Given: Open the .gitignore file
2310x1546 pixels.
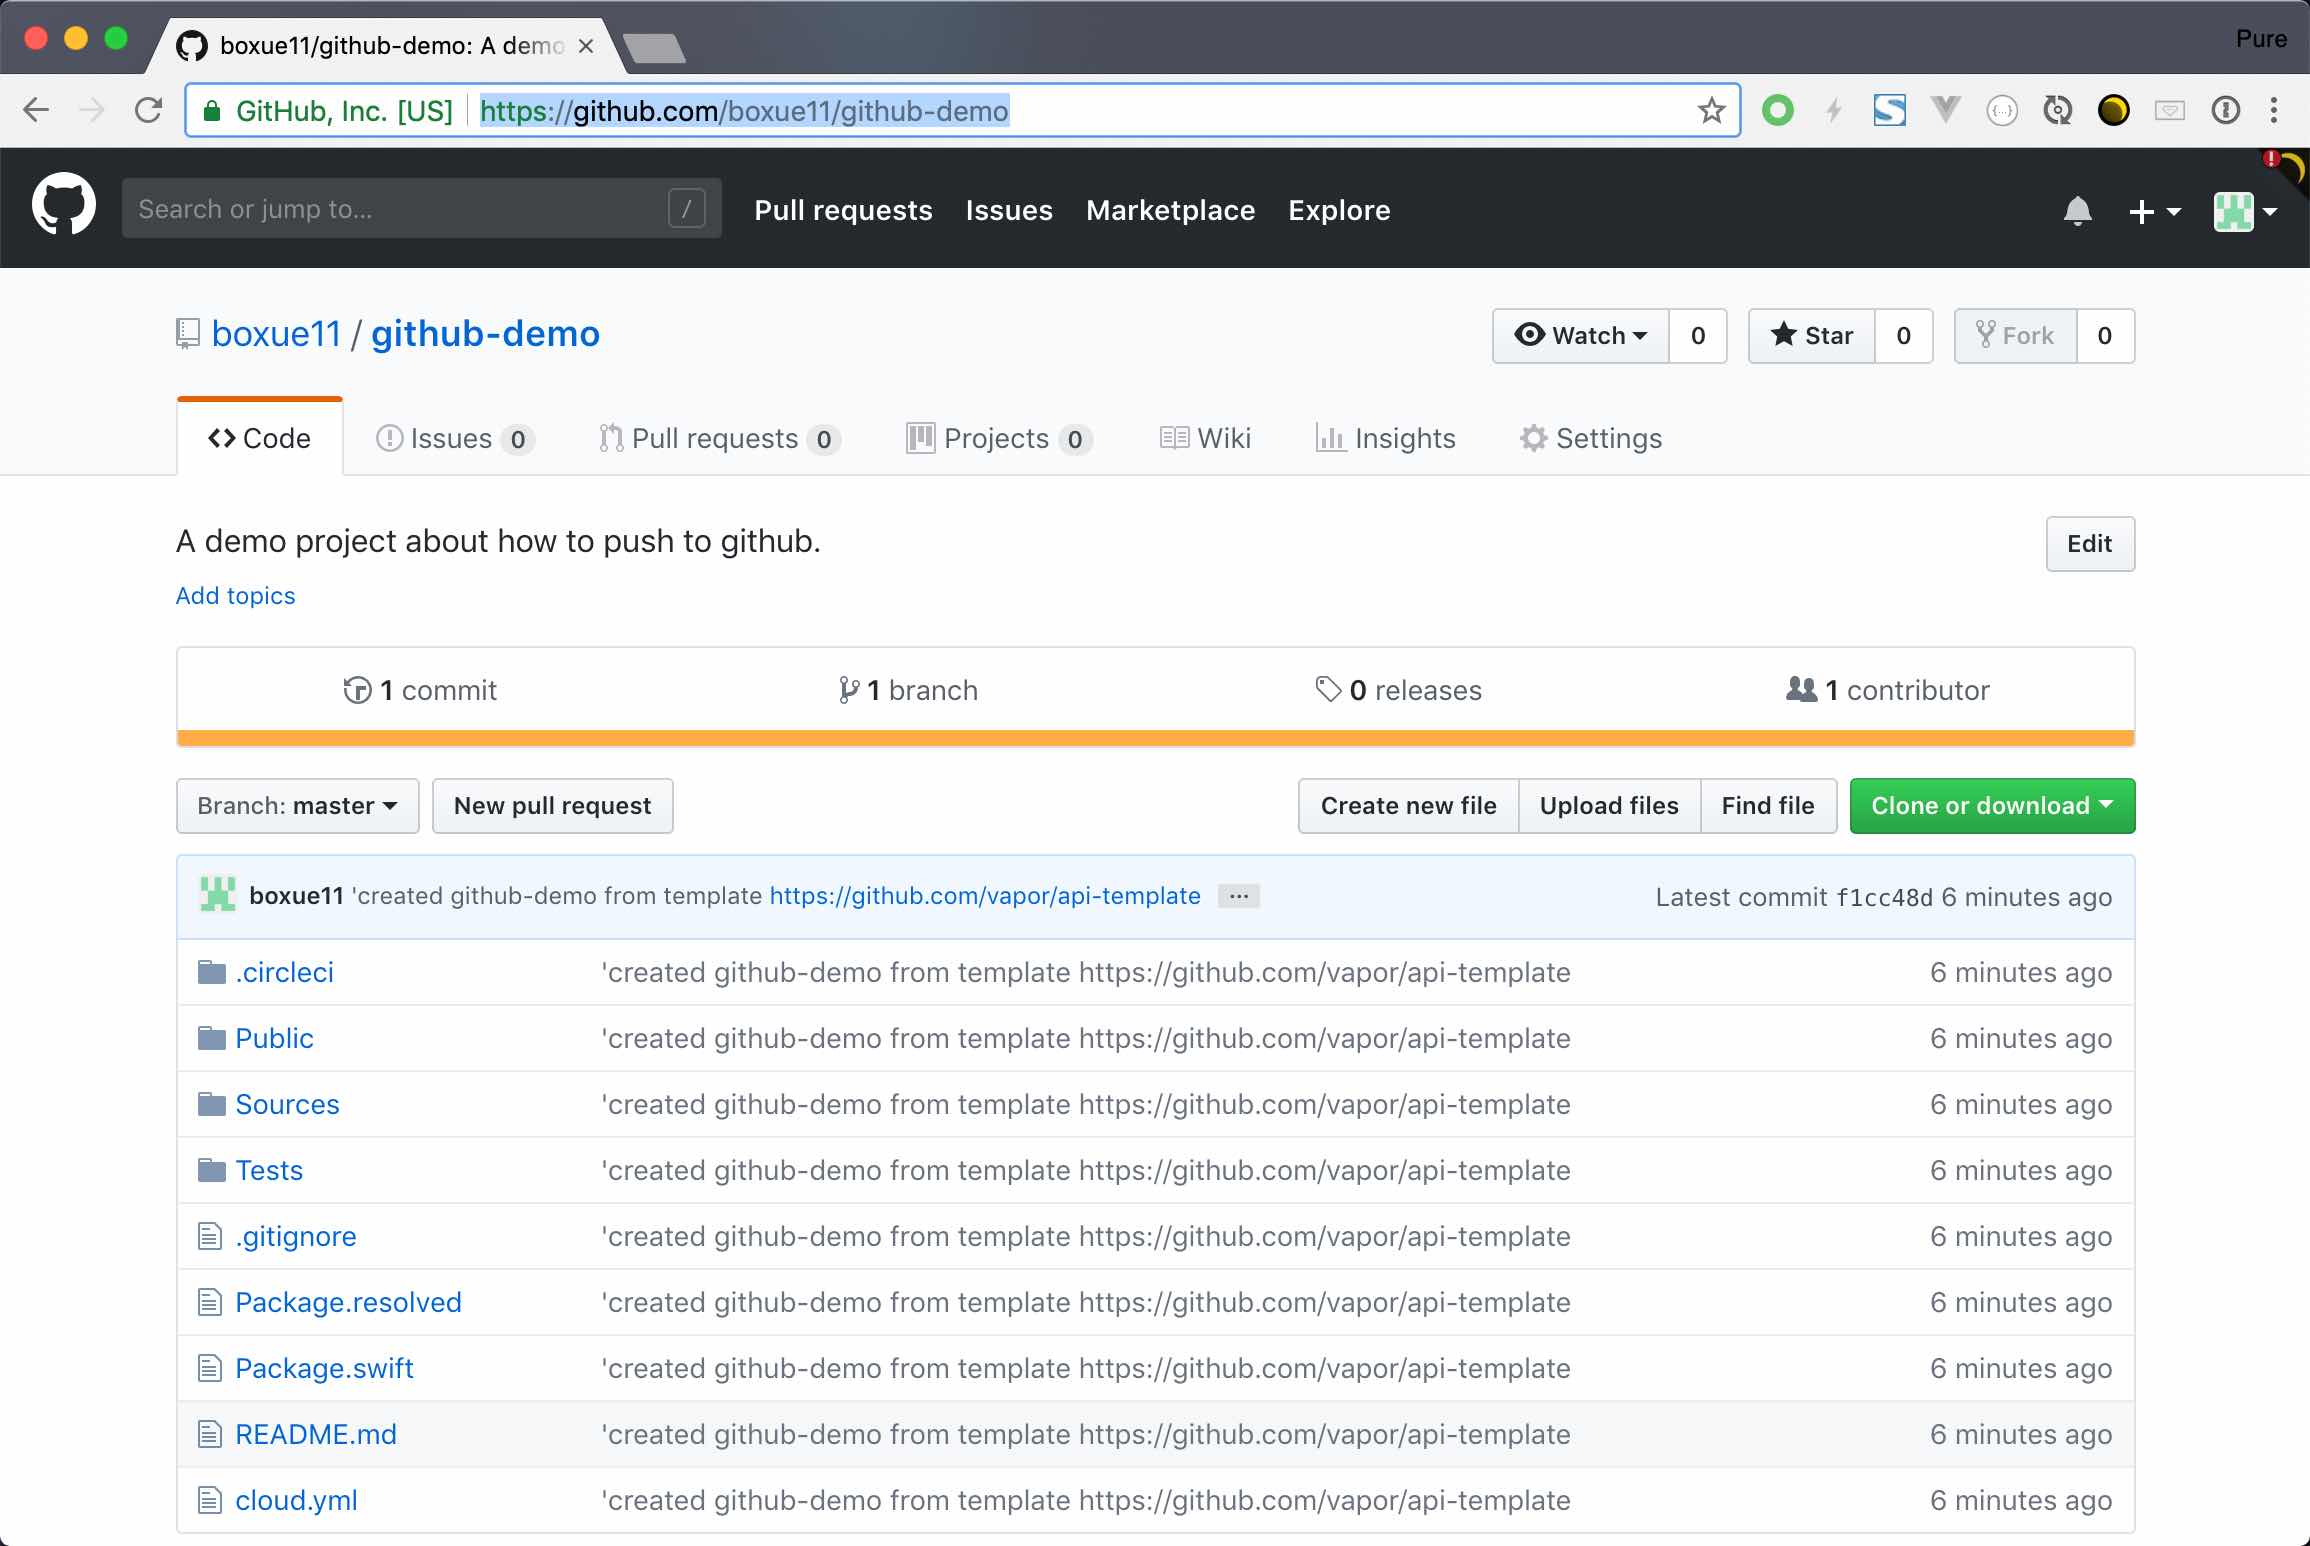Looking at the screenshot, I should (296, 1236).
